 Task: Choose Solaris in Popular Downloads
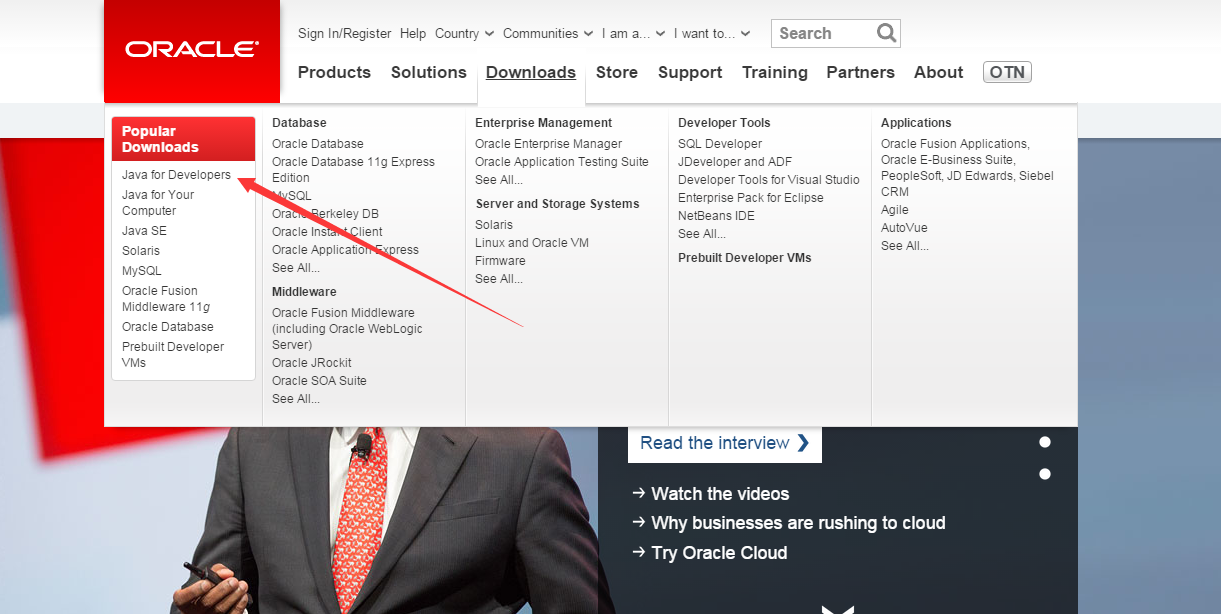[141, 251]
